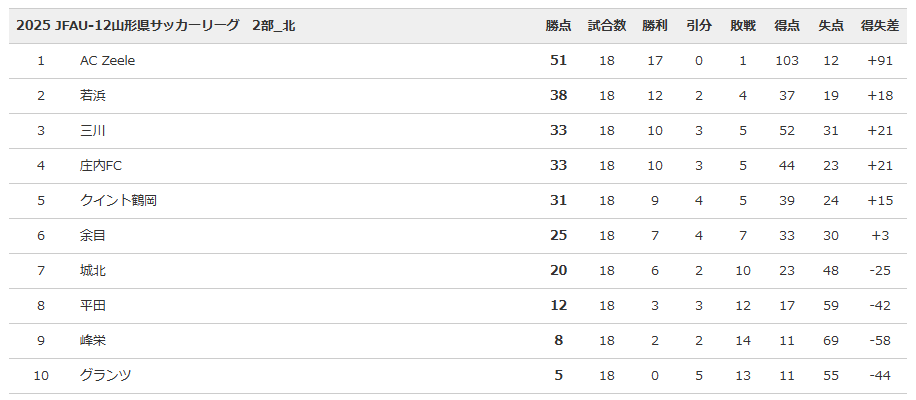This screenshot has width=916, height=400.
Task: Click the 余目 team name
Action: point(93,236)
